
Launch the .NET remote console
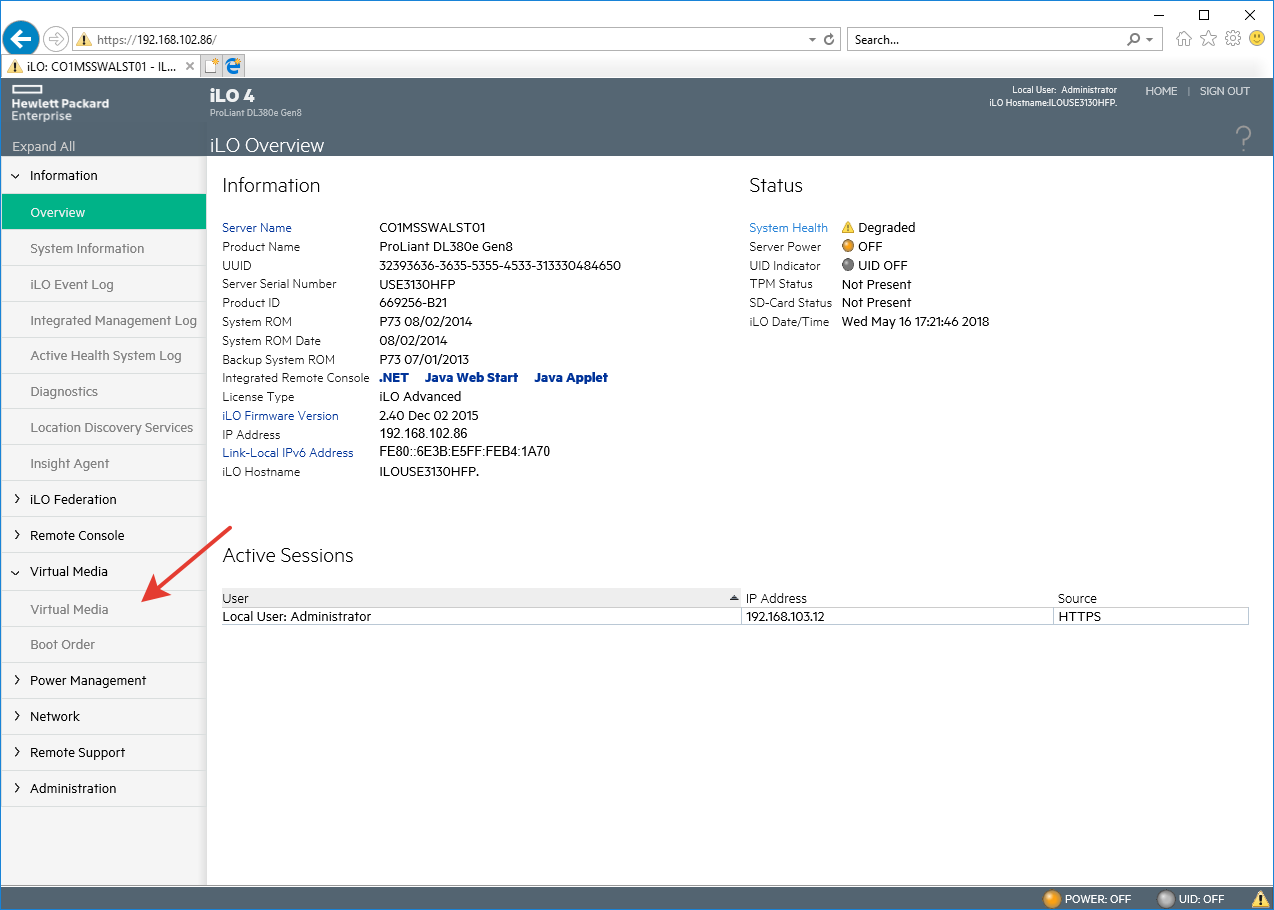coord(394,378)
